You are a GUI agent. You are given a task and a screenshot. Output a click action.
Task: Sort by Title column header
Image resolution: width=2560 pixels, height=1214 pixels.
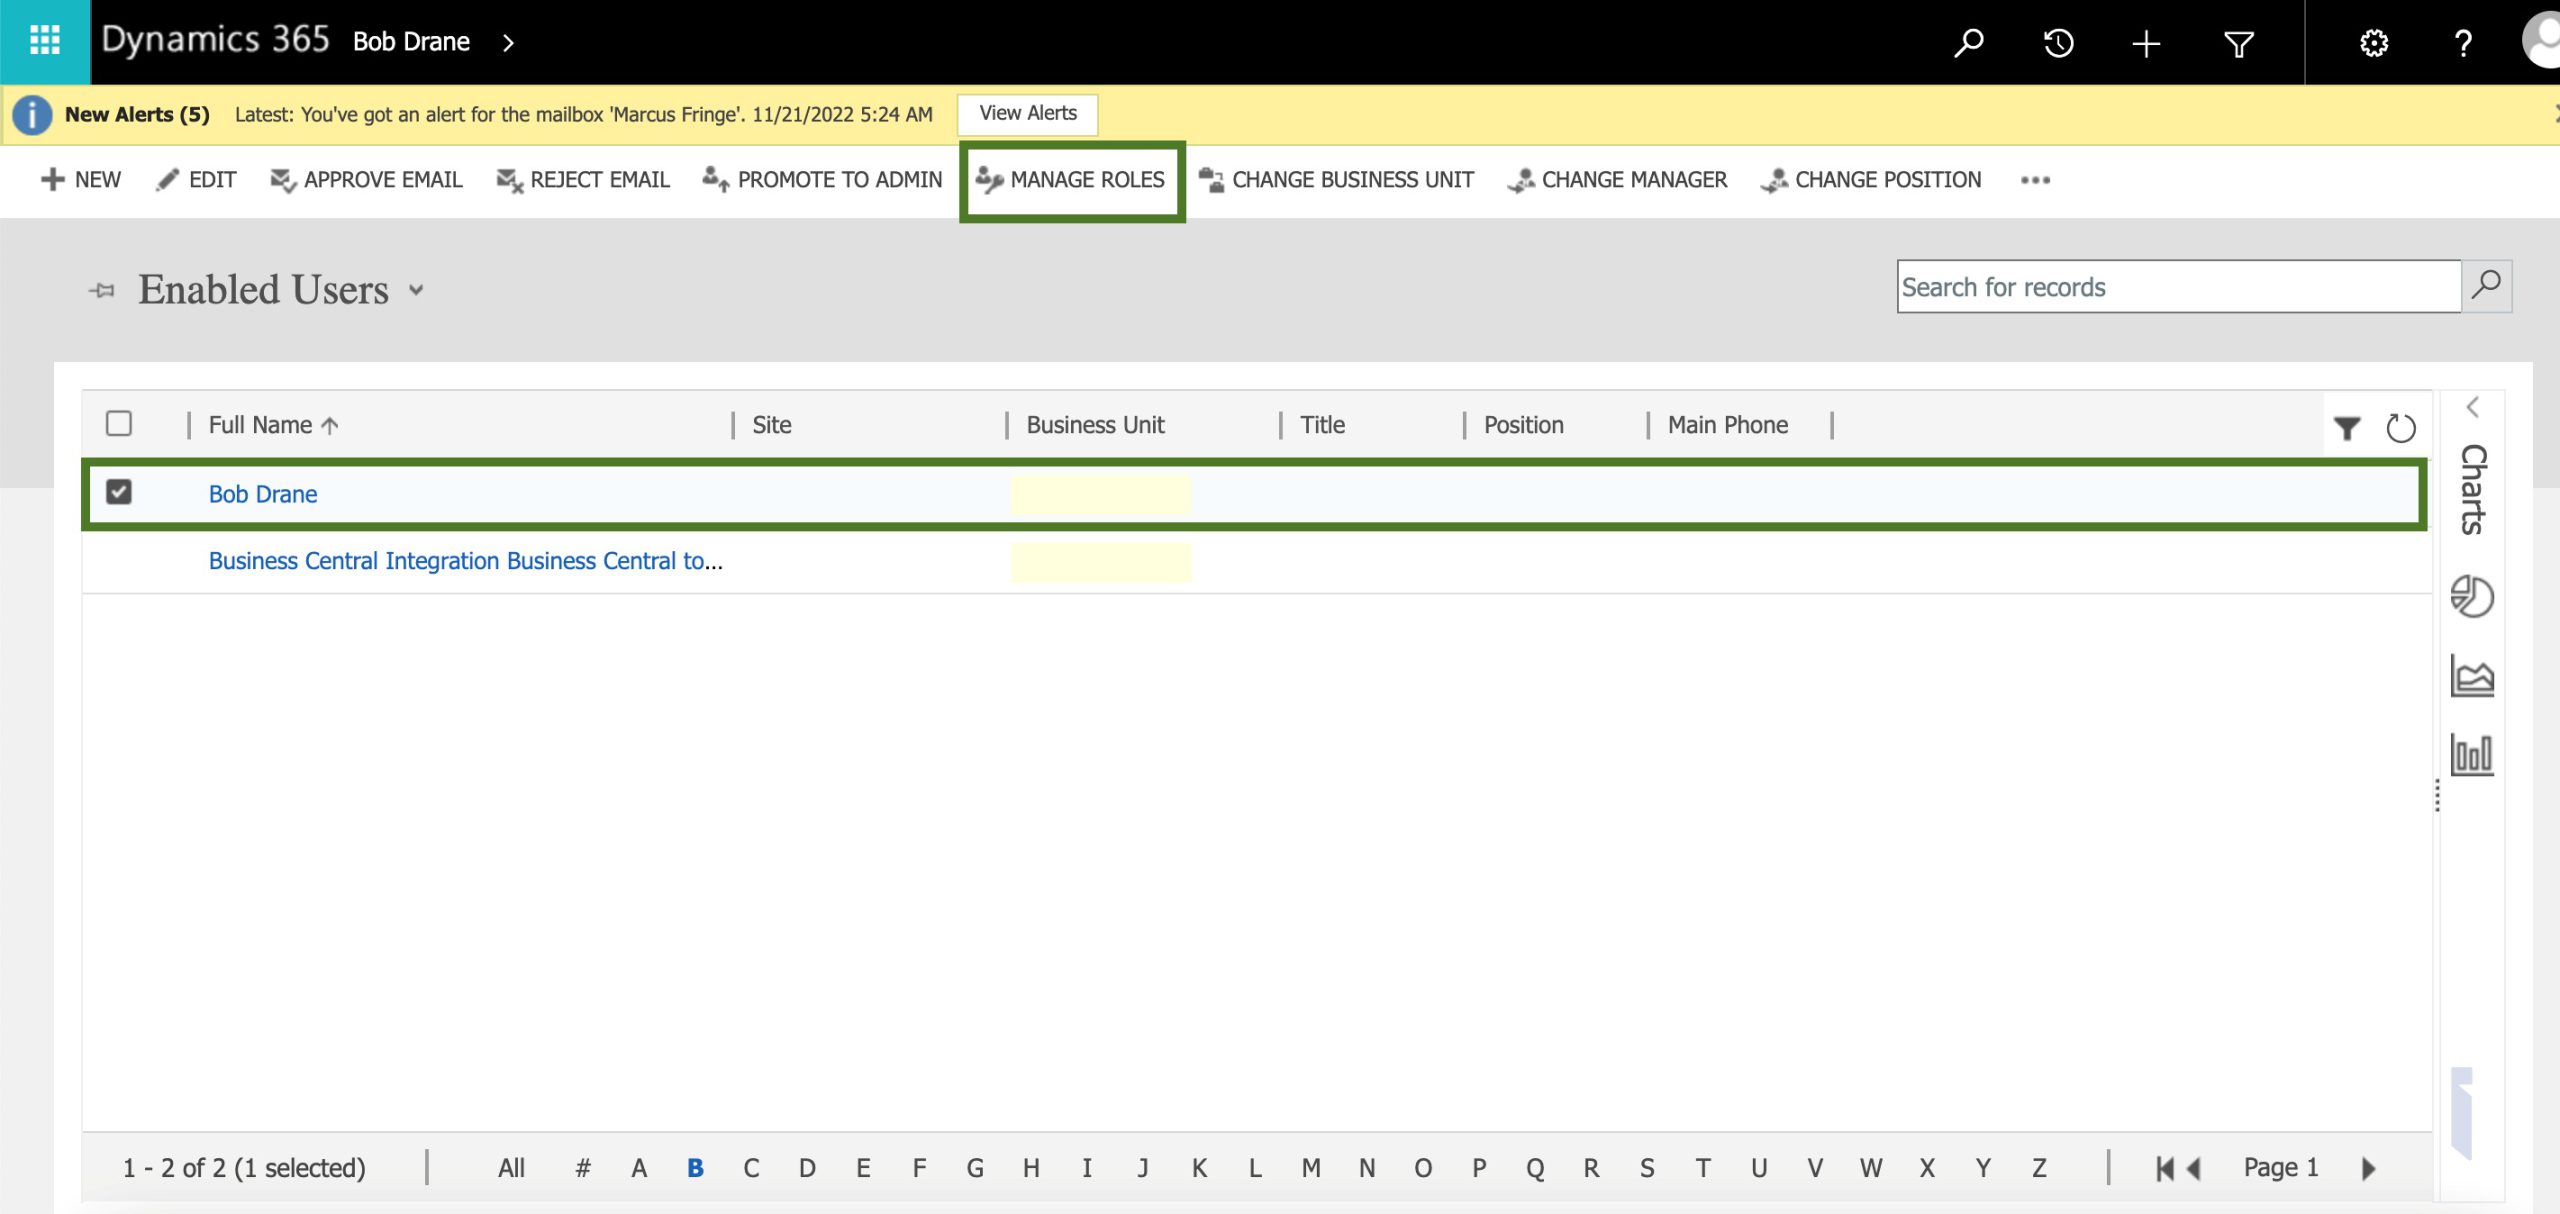(x=1322, y=425)
